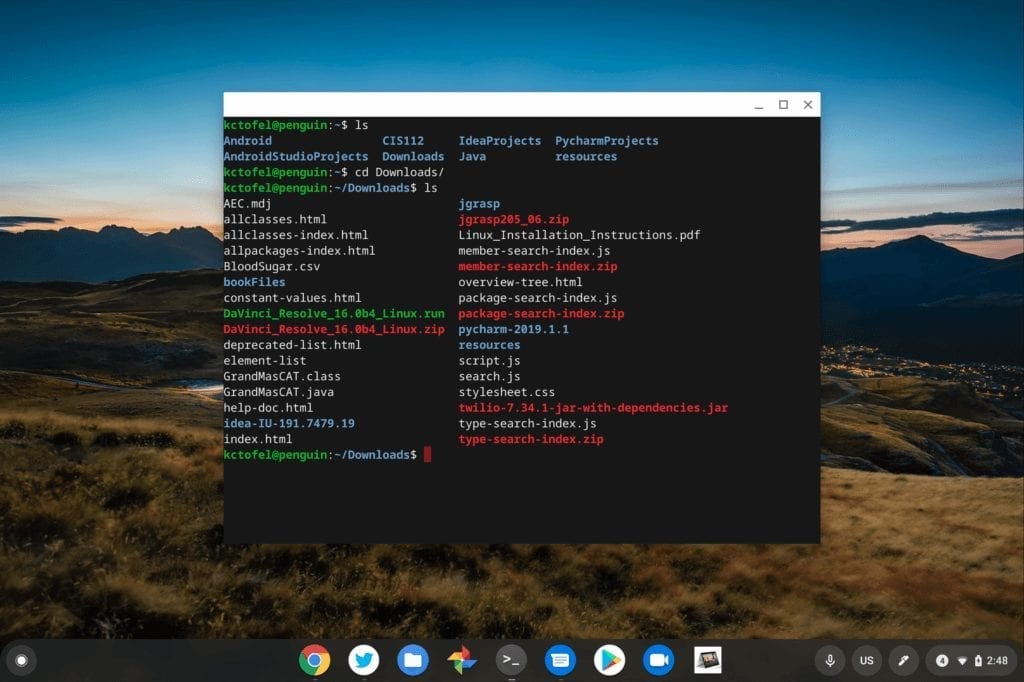Launch Google Photos pinwheel icon
1024x682 pixels.
462,660
